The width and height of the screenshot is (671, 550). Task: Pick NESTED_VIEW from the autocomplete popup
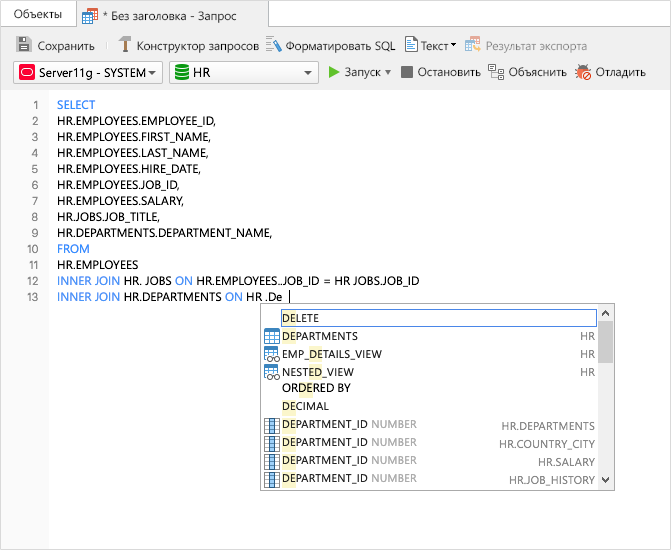pos(318,371)
